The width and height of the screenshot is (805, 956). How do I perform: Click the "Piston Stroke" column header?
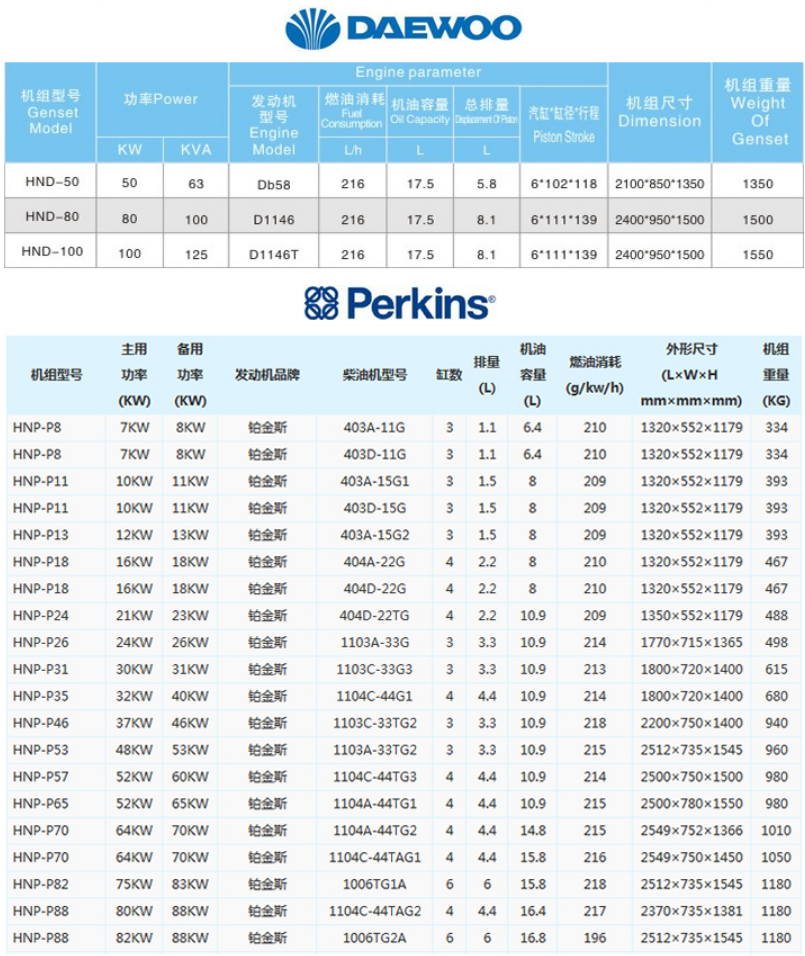(x=564, y=125)
